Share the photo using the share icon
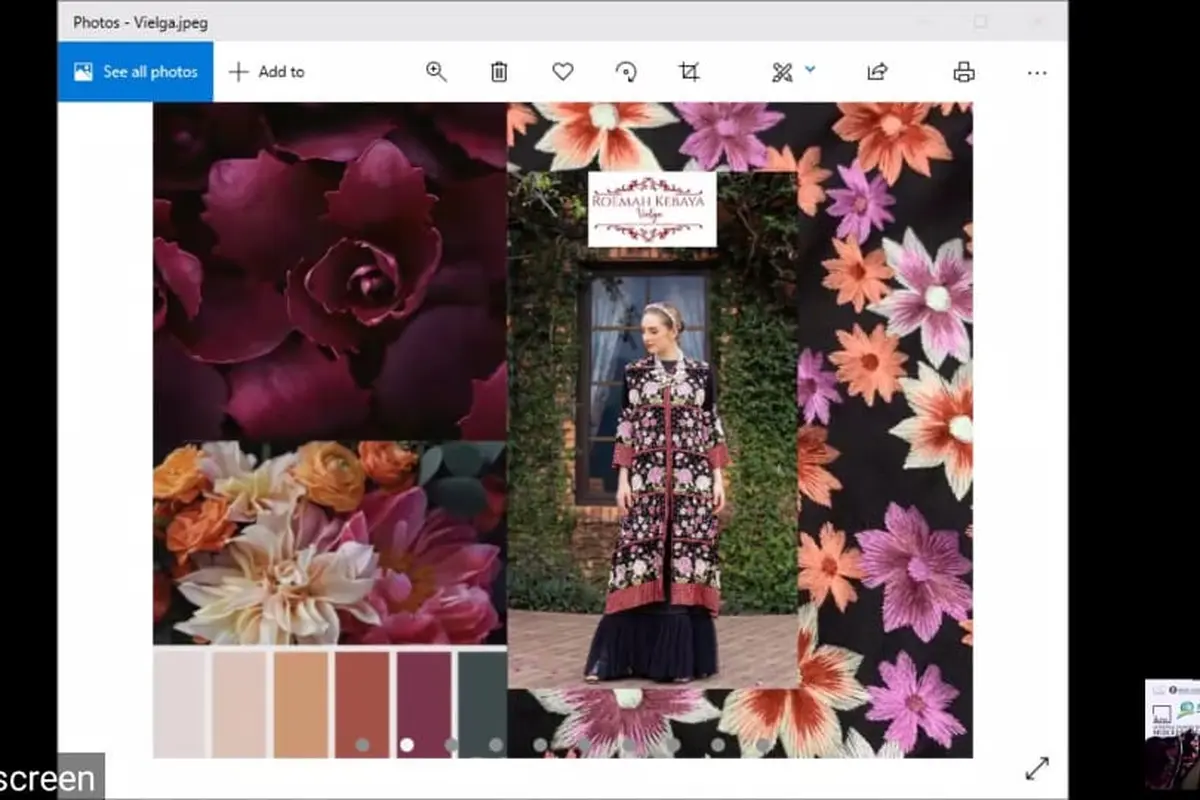1200x800 pixels. (x=877, y=72)
